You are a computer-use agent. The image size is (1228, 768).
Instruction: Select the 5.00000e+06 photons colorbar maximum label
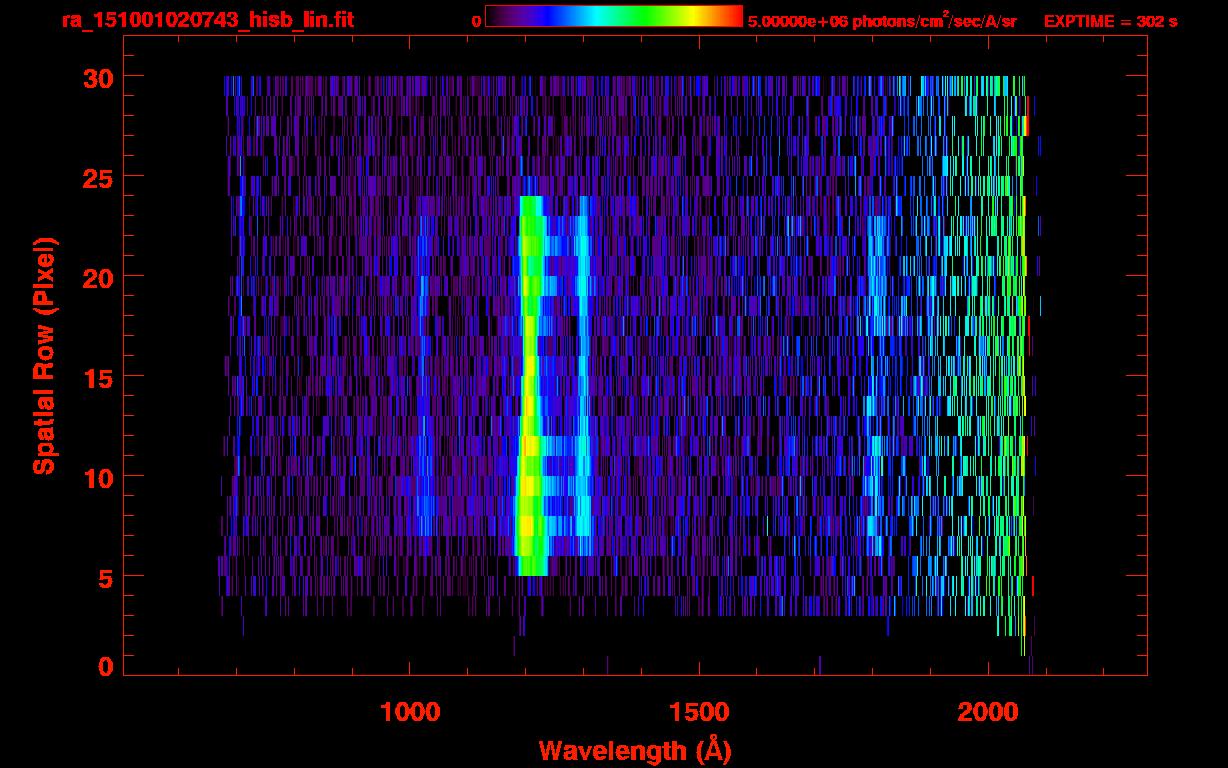coord(882,22)
